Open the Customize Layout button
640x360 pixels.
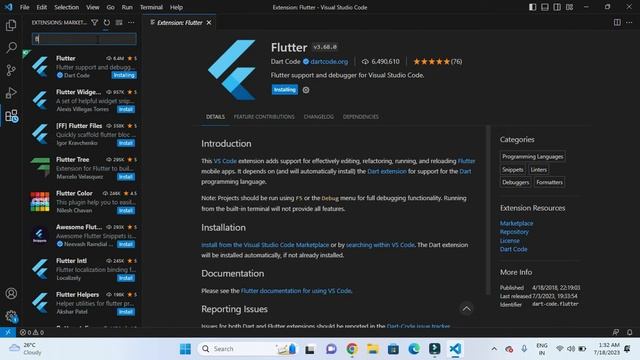click(569, 7)
